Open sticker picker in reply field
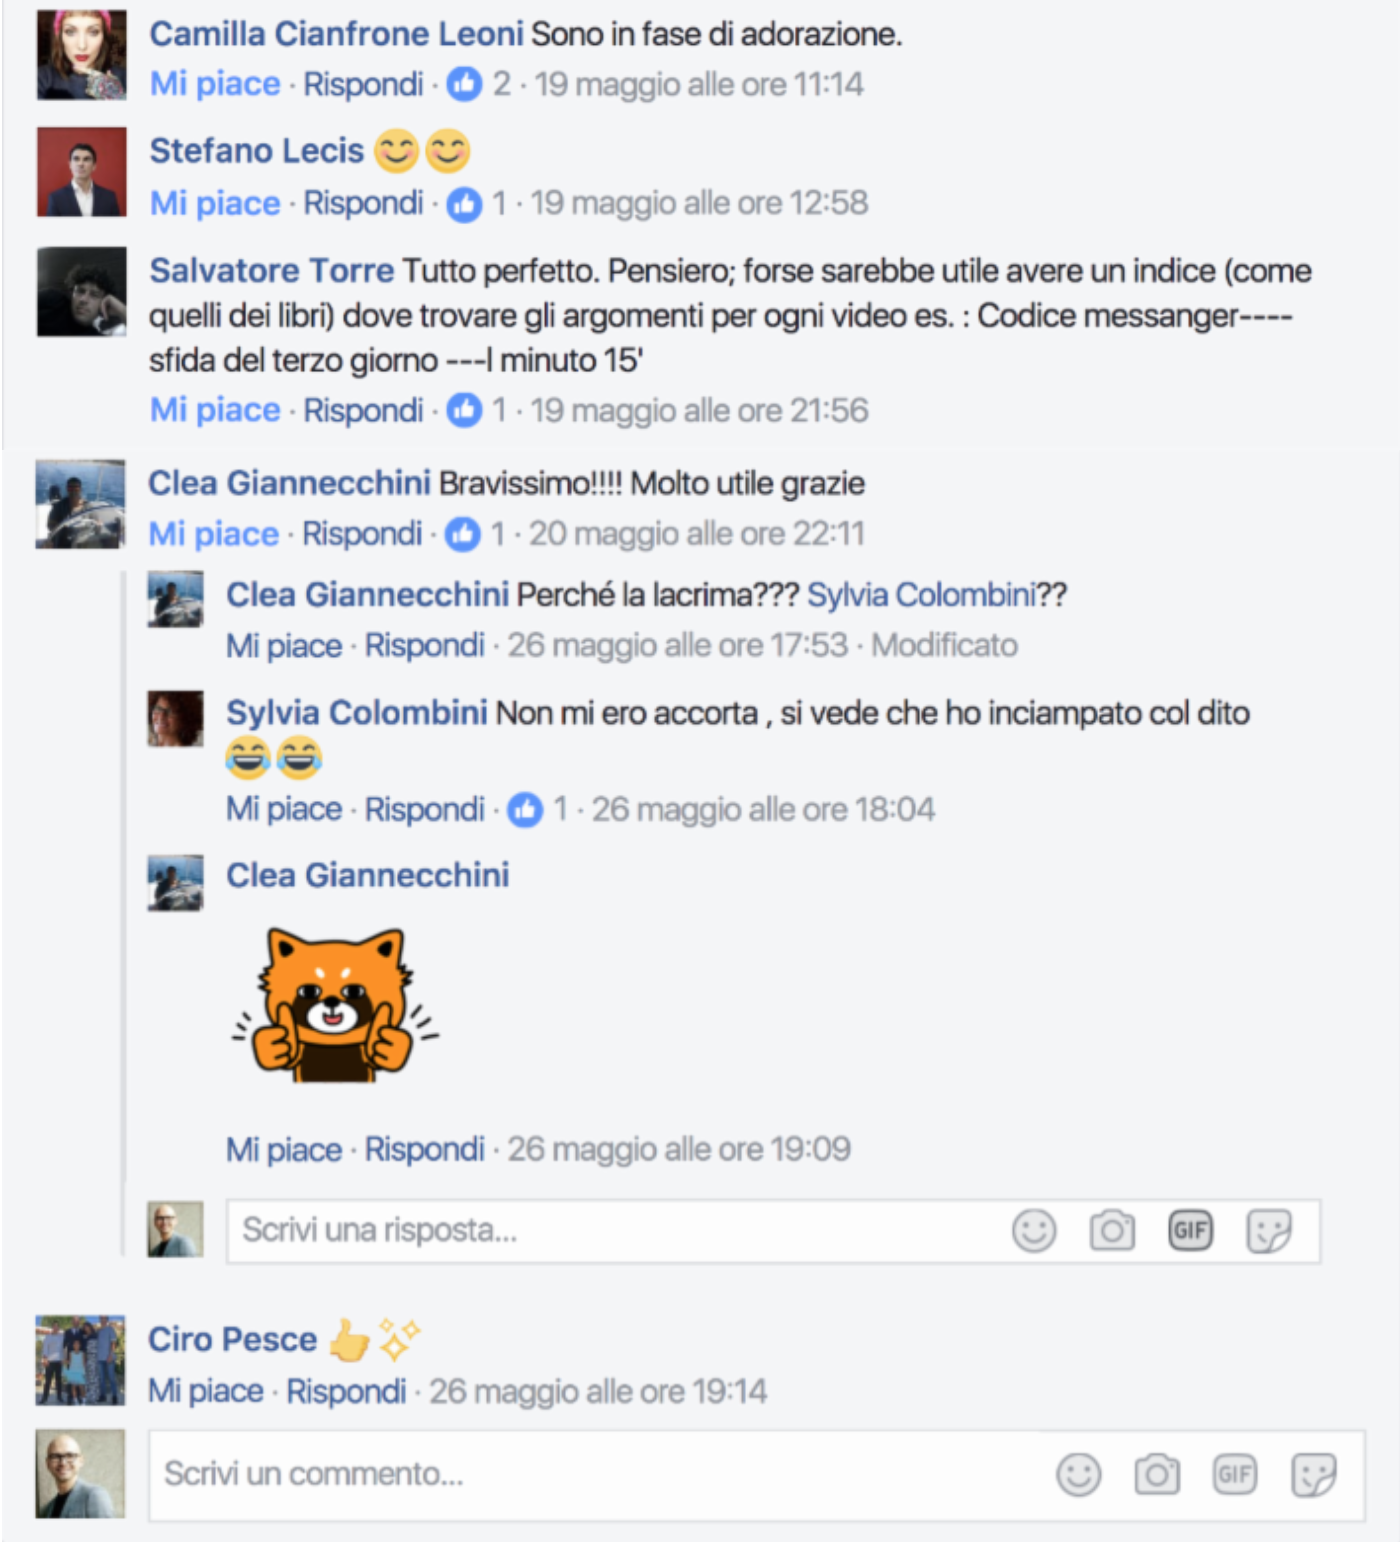This screenshot has height=1542, width=1400. pos(1269,1230)
